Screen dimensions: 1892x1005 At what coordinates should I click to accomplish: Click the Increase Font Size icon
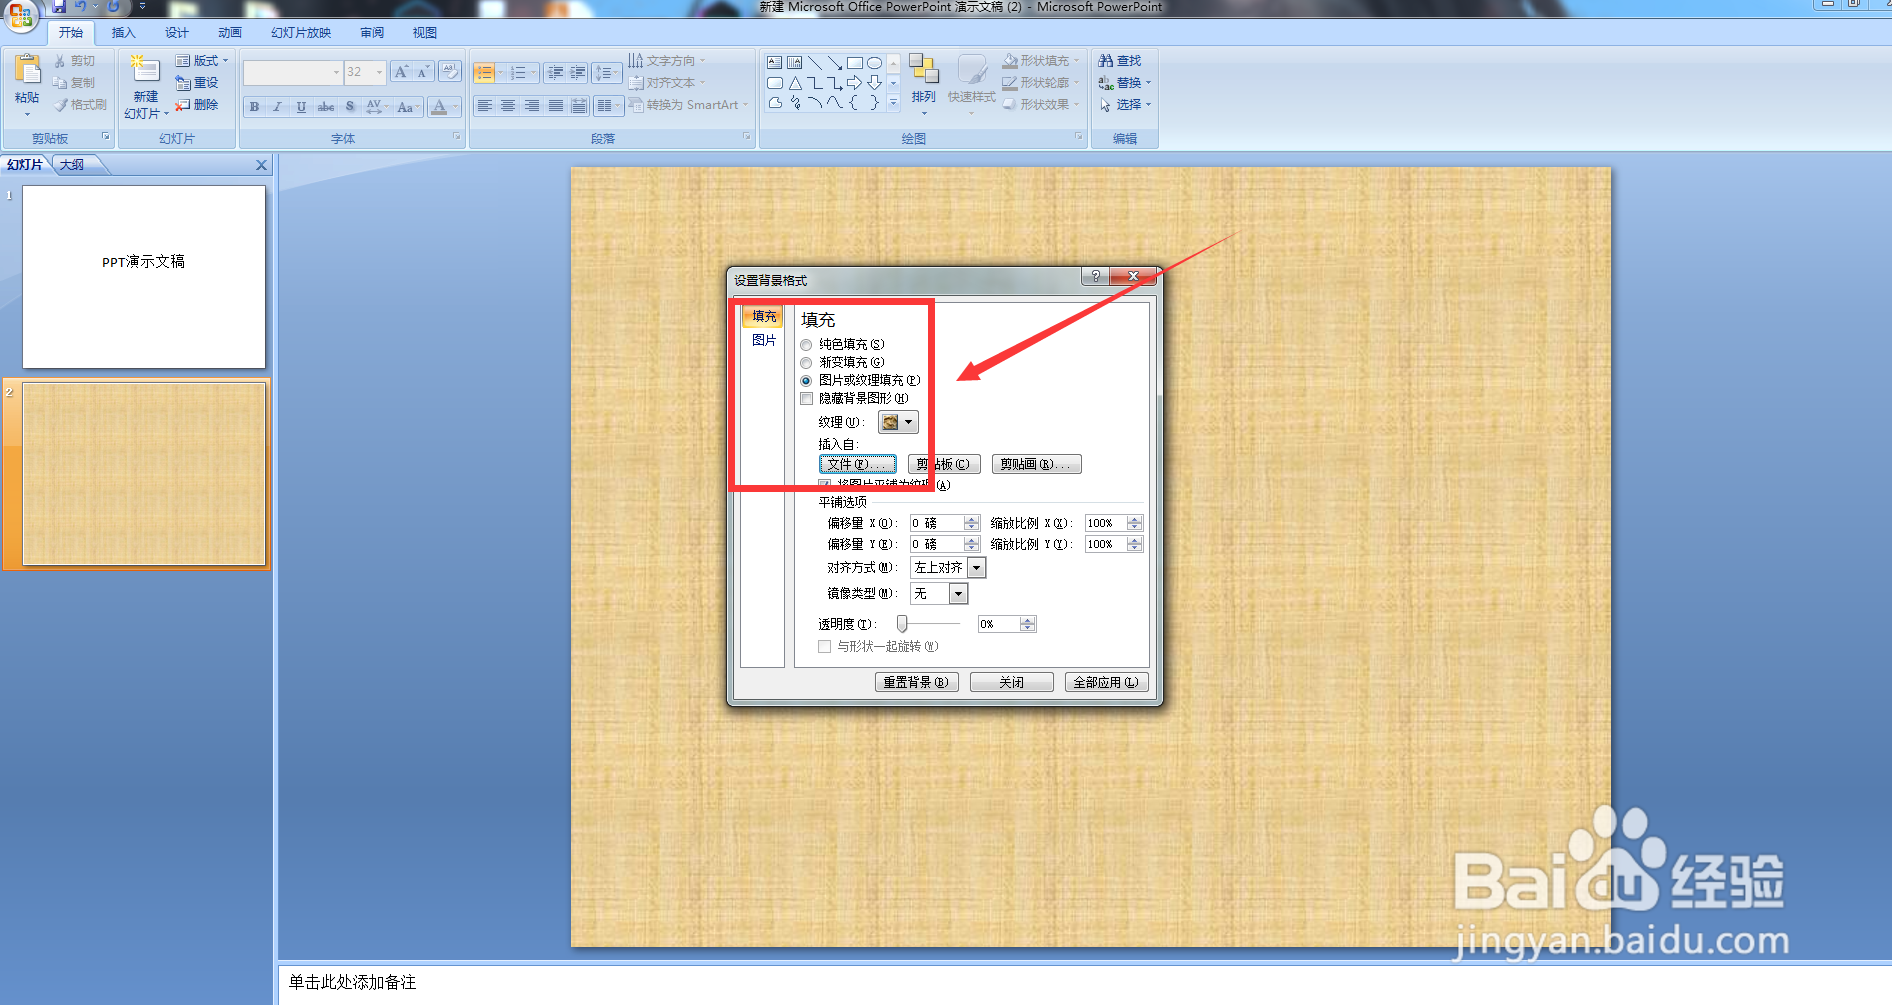[x=401, y=72]
